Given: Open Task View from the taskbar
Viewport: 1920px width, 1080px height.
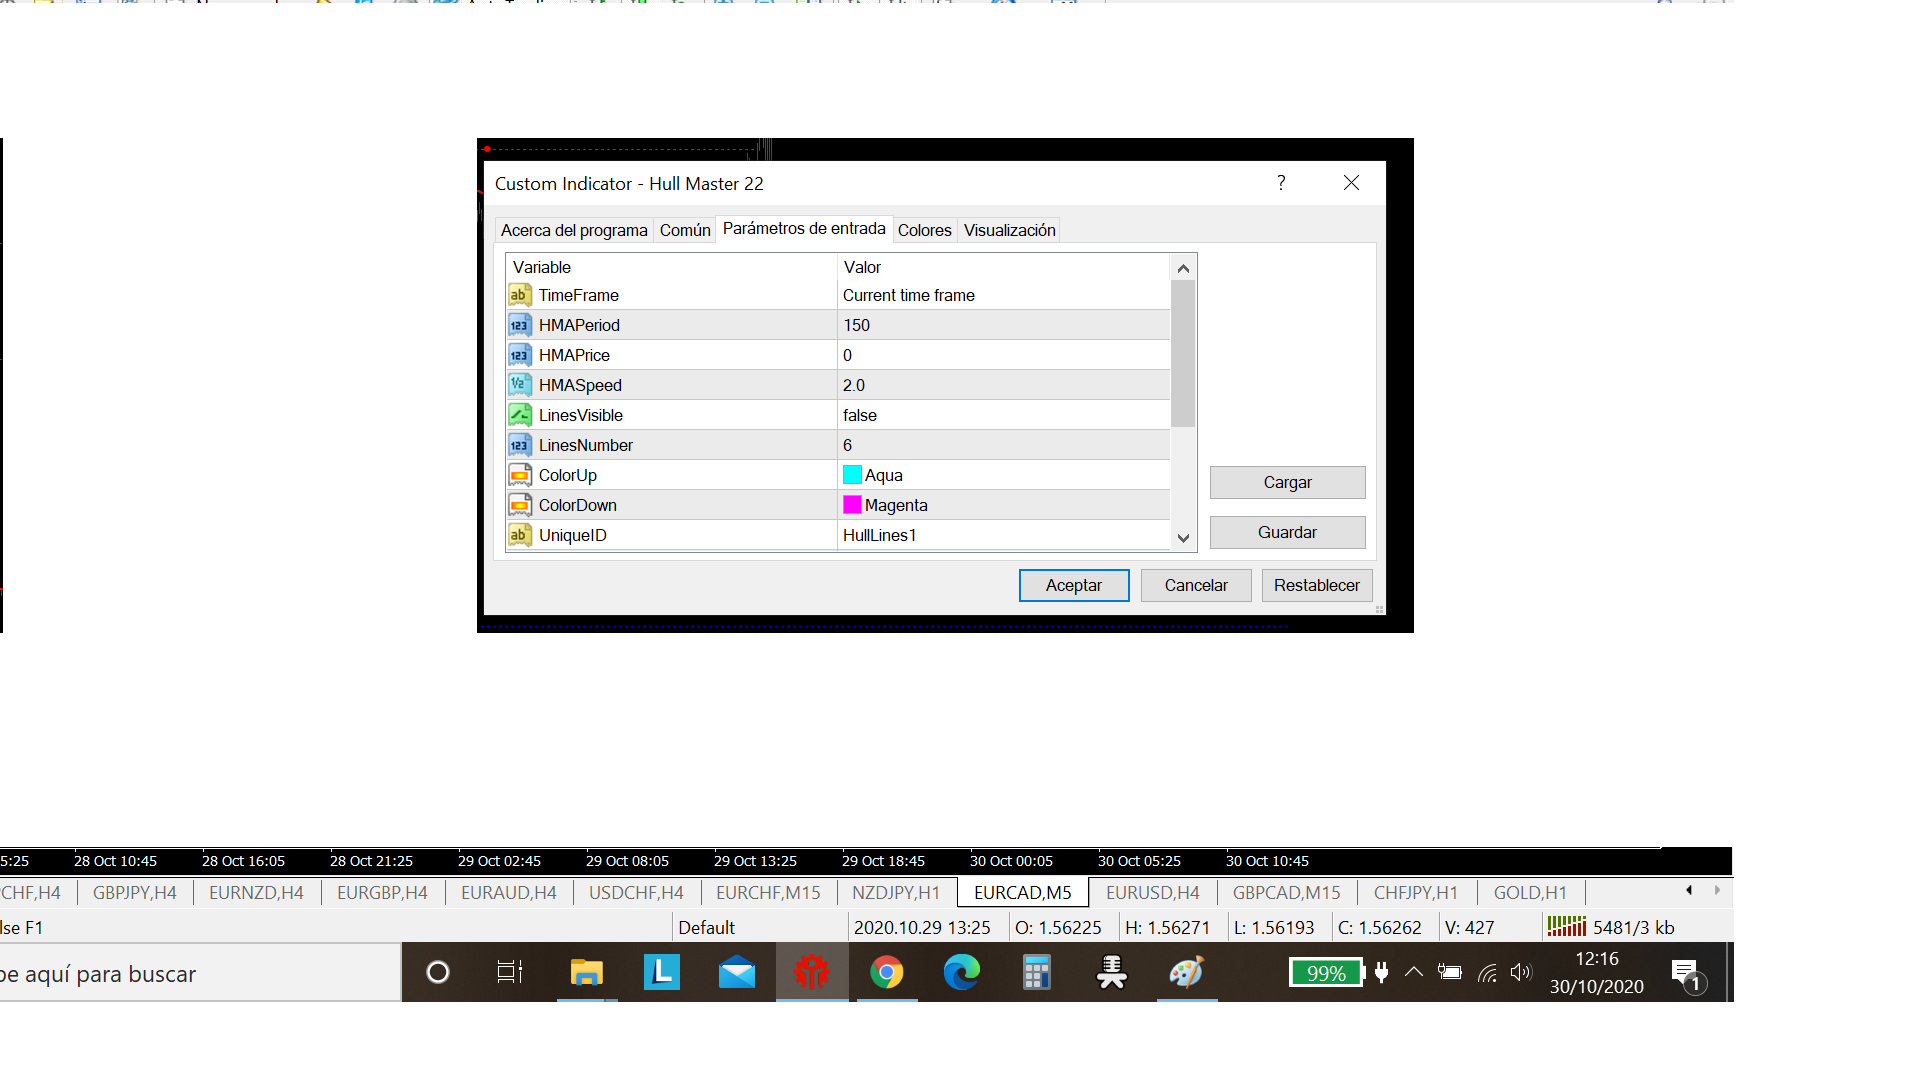Looking at the screenshot, I should (x=510, y=972).
